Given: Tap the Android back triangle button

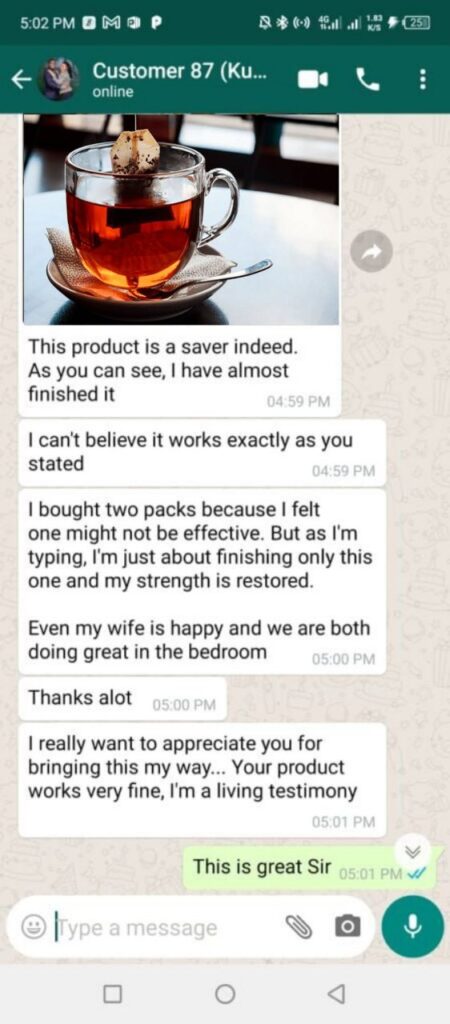Looking at the screenshot, I should (x=336, y=993).
